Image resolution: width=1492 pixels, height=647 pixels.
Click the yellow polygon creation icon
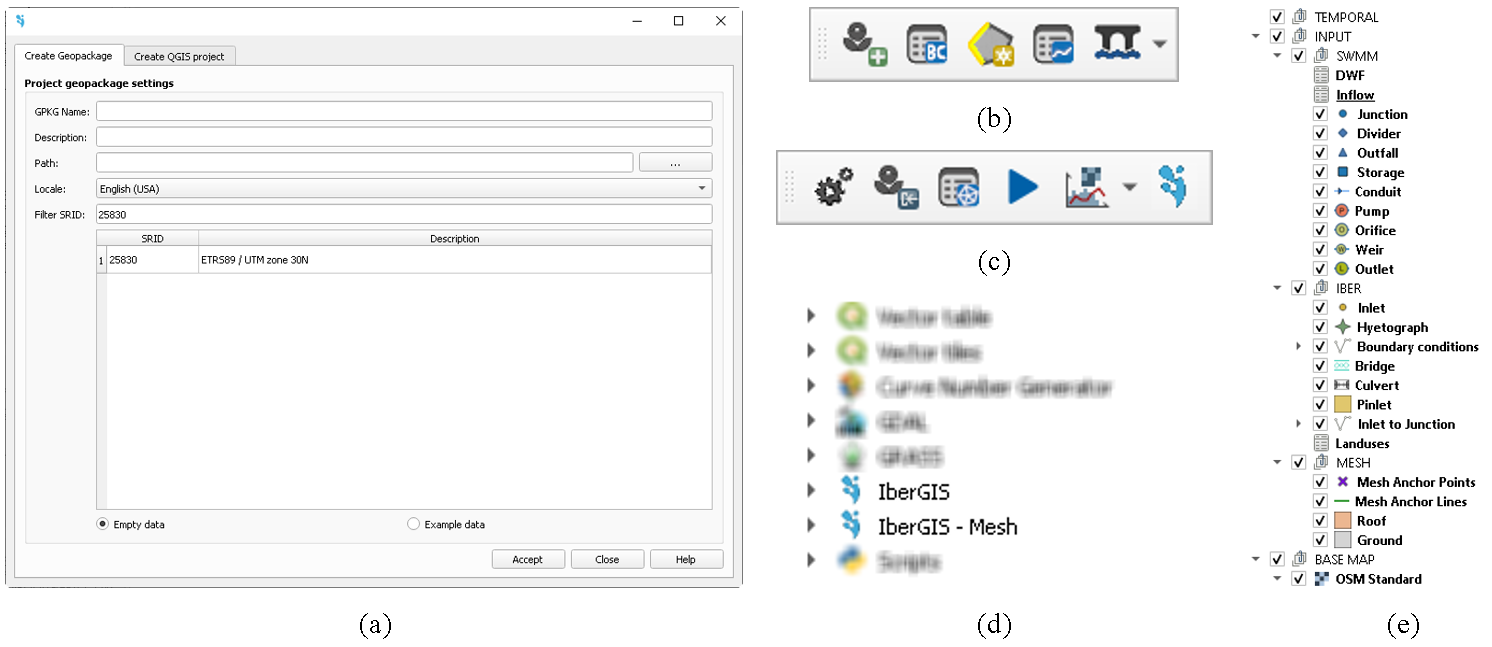[990, 45]
